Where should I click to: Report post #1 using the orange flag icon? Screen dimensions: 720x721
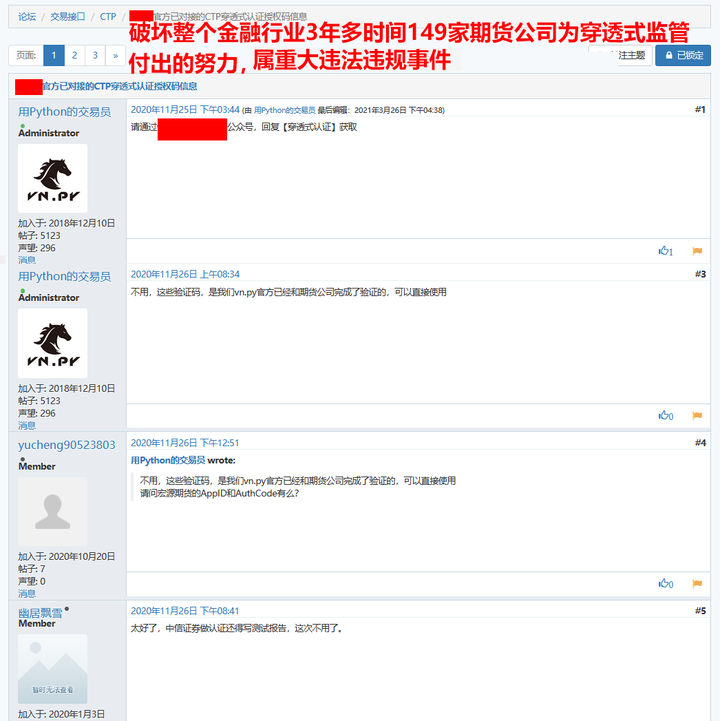tap(697, 251)
